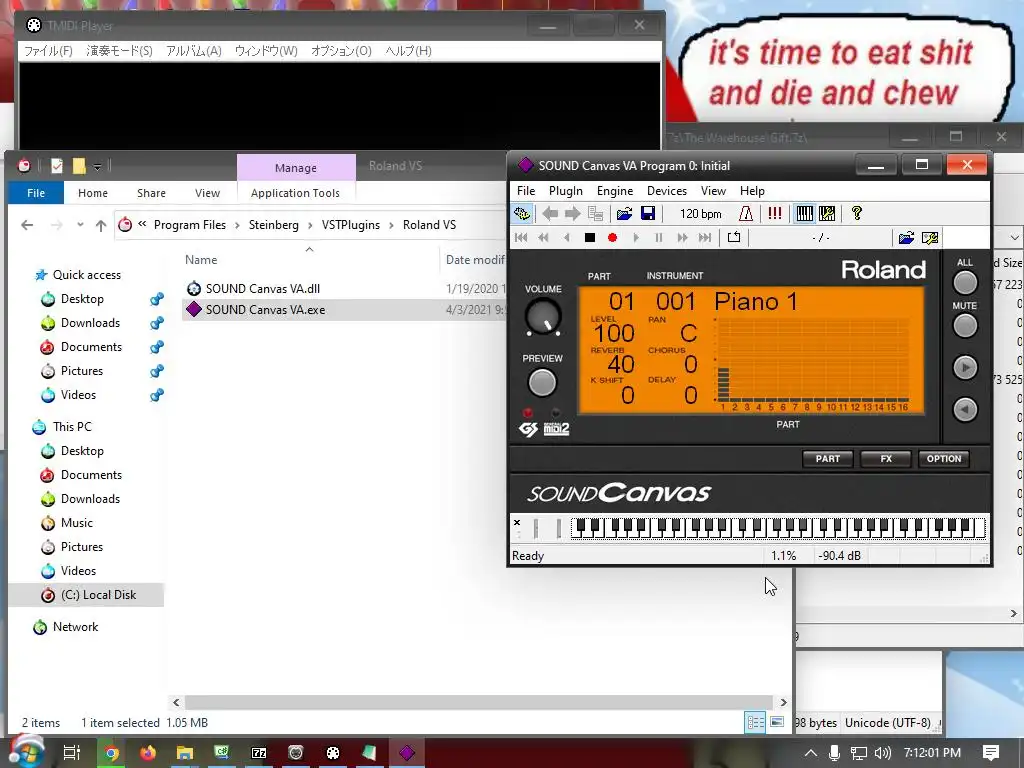Switch to the large icons view icon in the status bar
The height and width of the screenshot is (768, 1024).
coord(776,722)
